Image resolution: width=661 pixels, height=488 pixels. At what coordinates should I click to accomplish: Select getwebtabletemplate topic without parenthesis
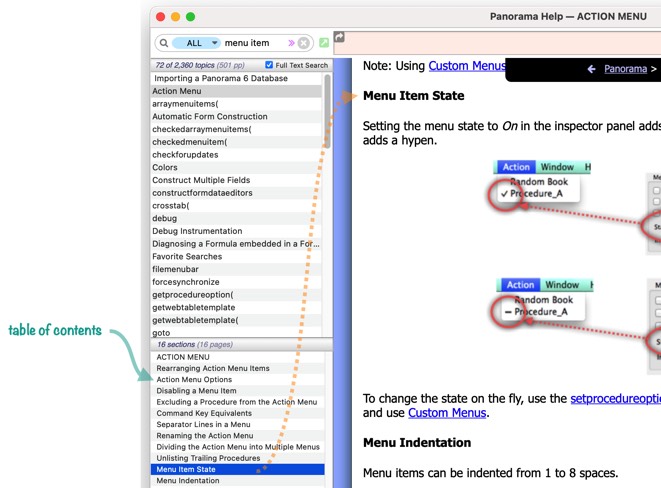pyautogui.click(x=236, y=307)
